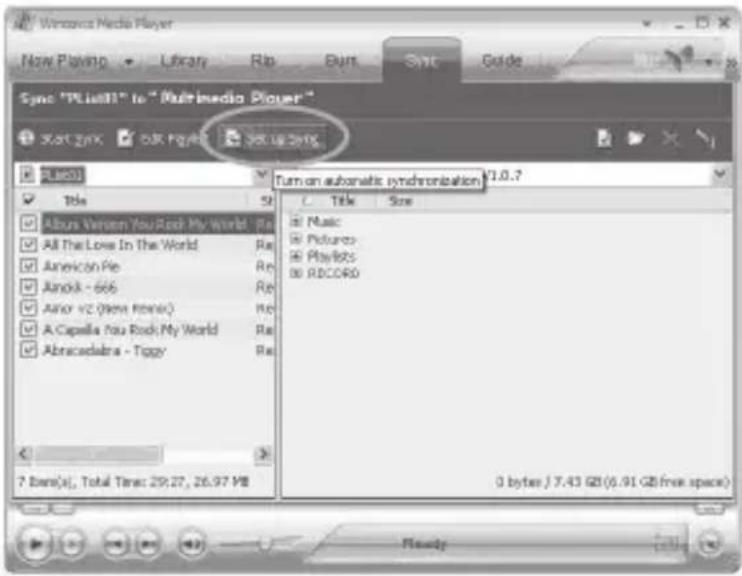Viewport: 742px width, 576px height.
Task: Sort by the Title column in the device pane
Action: (x=343, y=201)
